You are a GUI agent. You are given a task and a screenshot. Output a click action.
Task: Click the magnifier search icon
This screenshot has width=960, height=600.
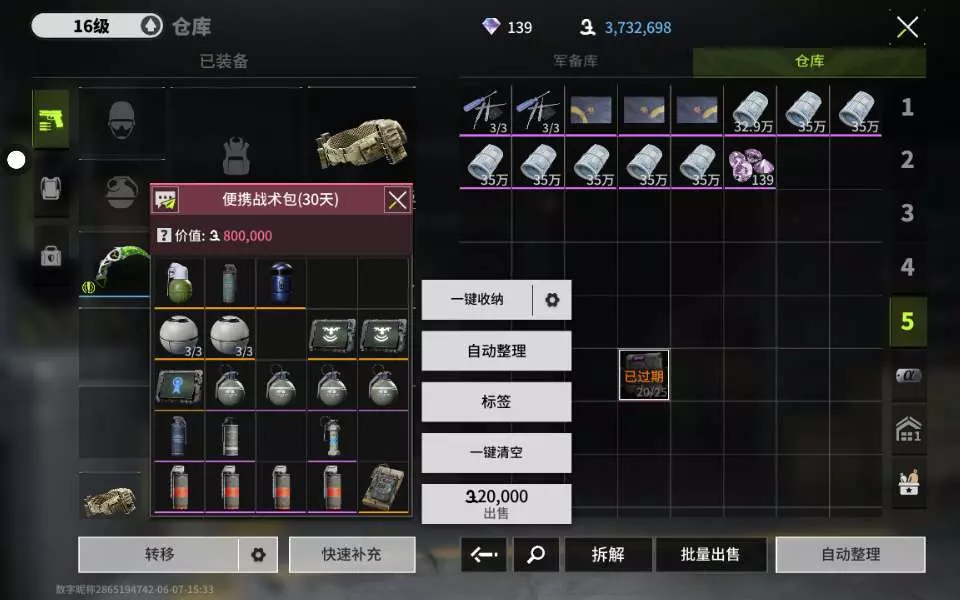click(536, 555)
